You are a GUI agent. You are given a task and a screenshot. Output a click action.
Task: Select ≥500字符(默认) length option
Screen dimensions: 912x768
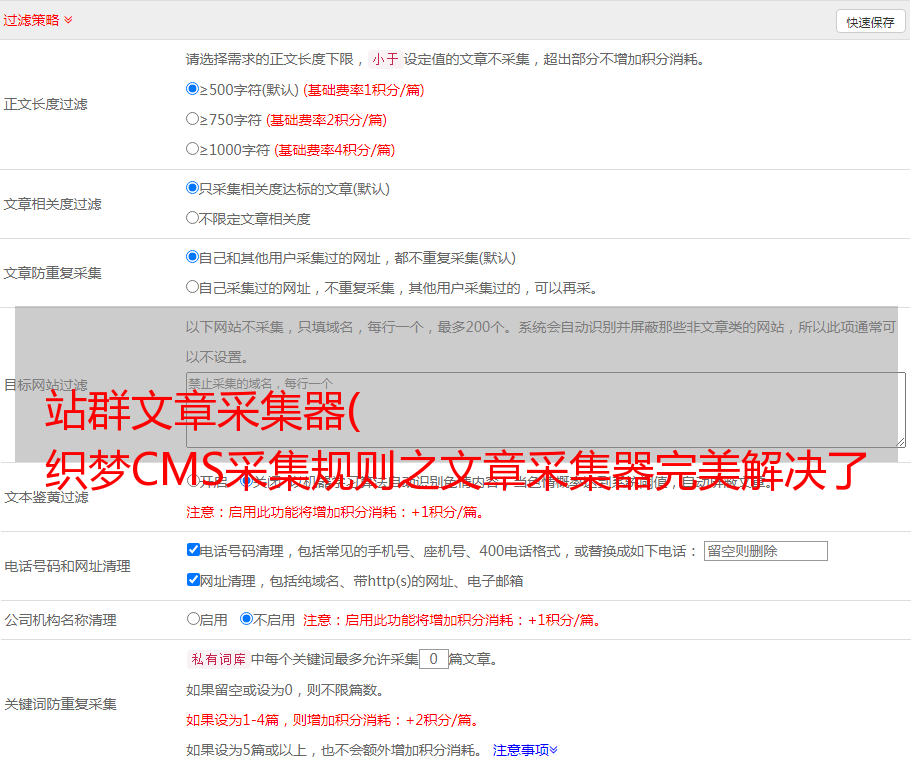[192, 89]
